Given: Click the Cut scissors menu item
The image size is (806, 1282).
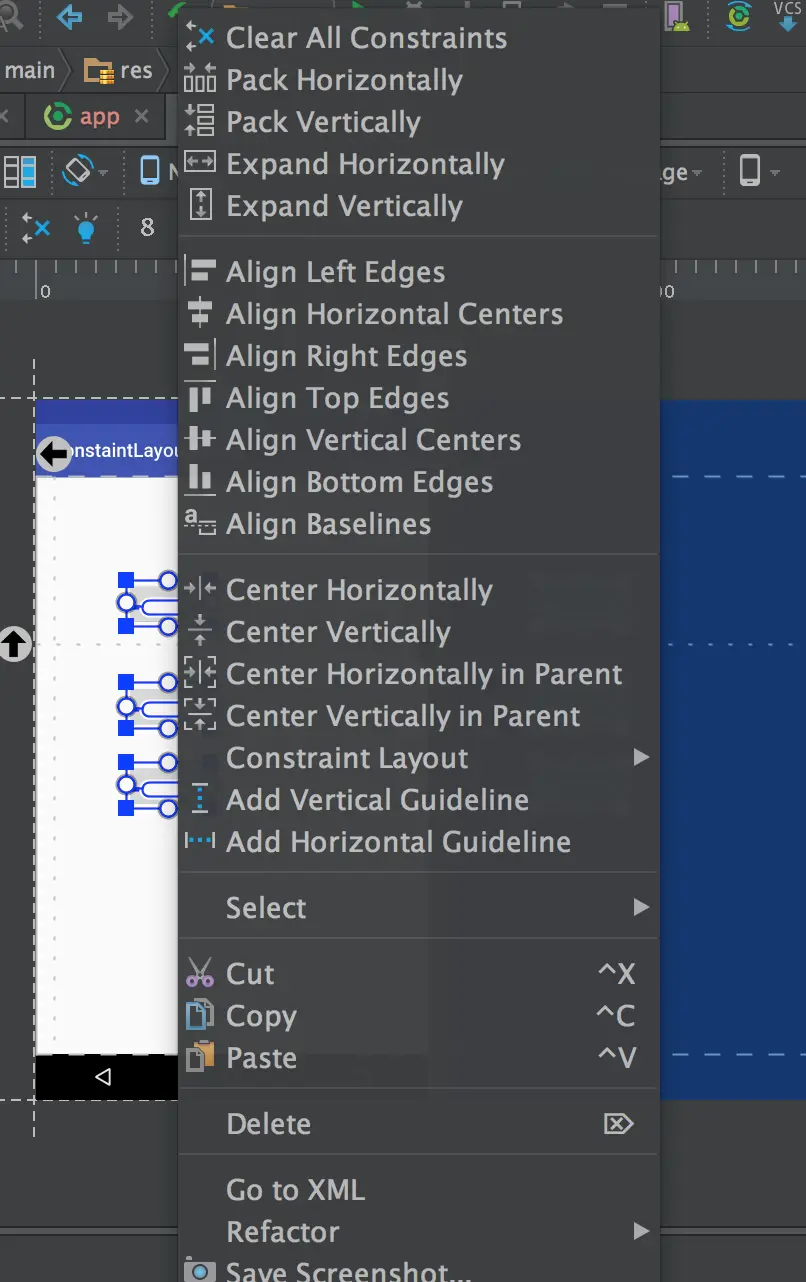Looking at the screenshot, I should tap(250, 974).
